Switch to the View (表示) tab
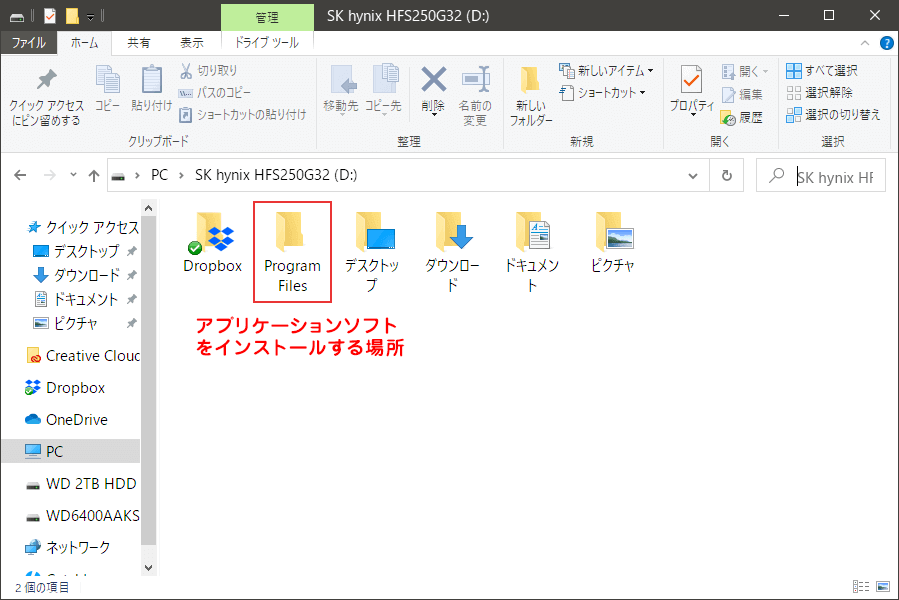Screen dimensions: 899x600 tap(191, 43)
